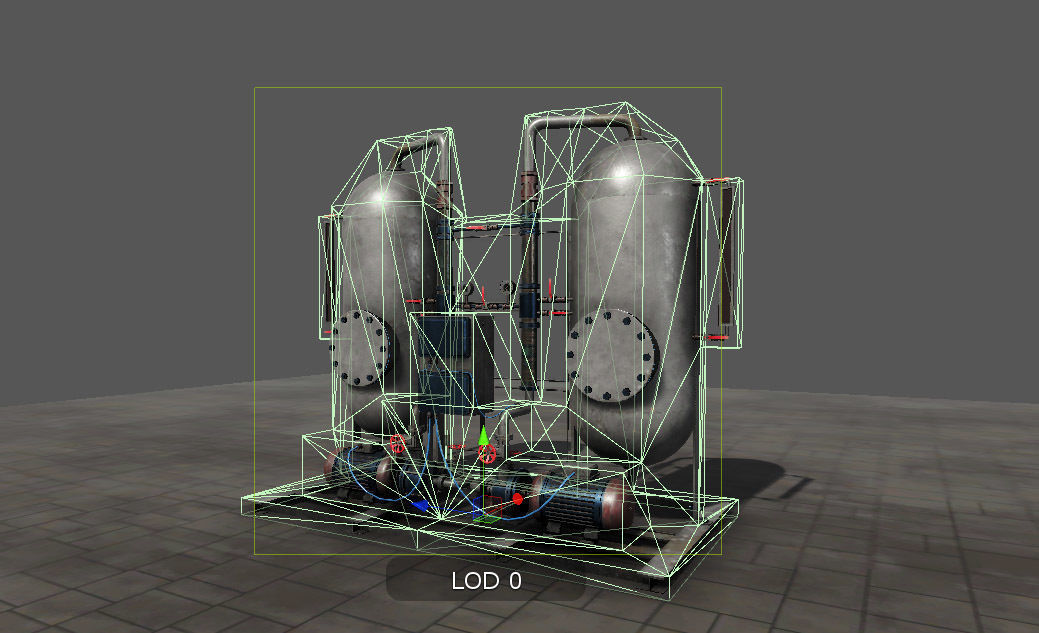
Task: Click the LOD 0 label
Action: pyautogui.click(x=486, y=581)
